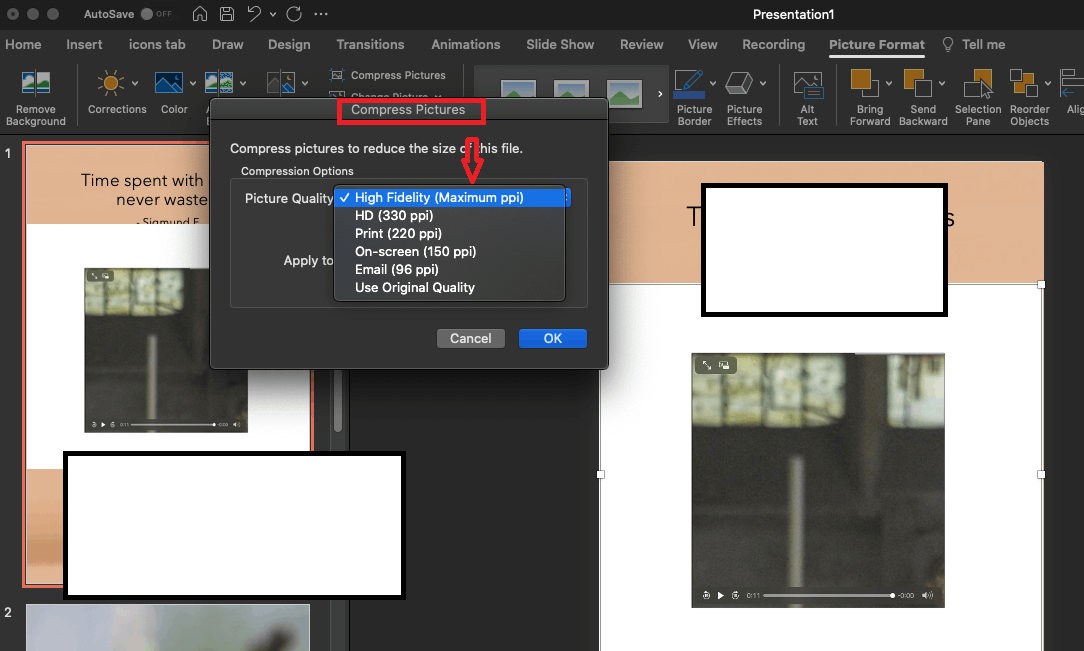
Task: Expand the Corrections dropdown arrow
Action: click(x=135, y=84)
